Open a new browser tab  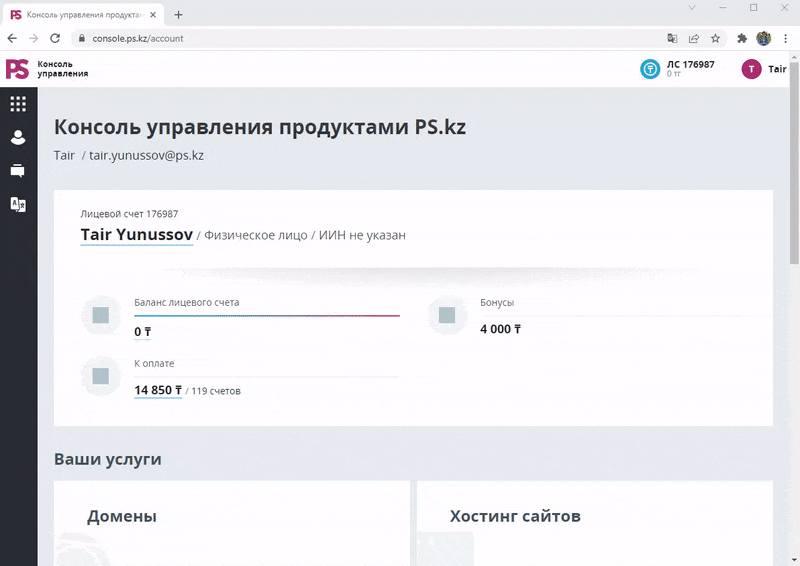coord(178,15)
